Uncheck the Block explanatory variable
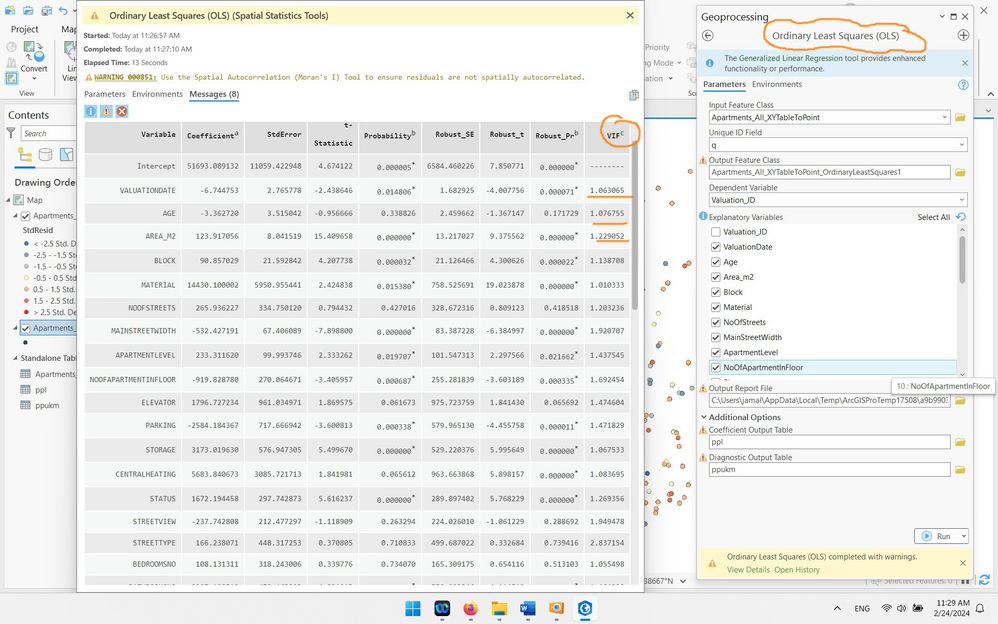 (x=715, y=292)
